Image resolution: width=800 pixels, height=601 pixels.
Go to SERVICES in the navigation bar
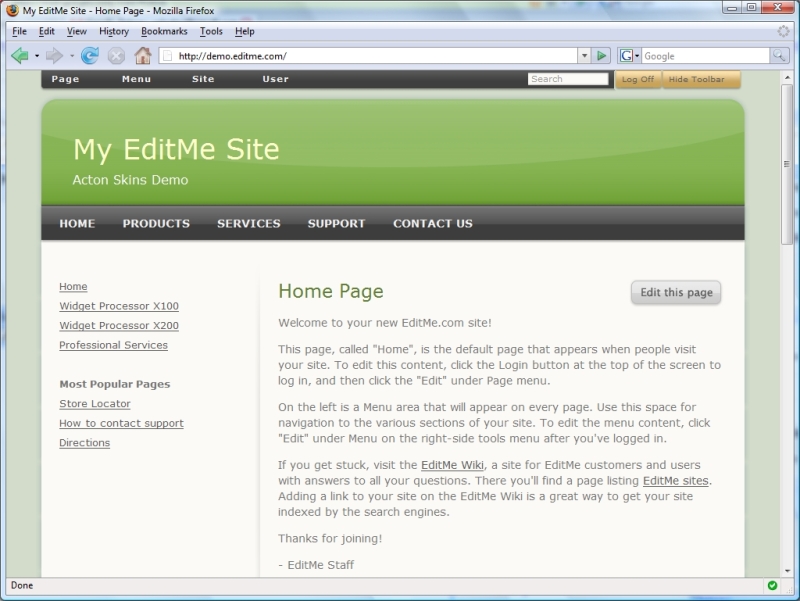[x=248, y=223]
